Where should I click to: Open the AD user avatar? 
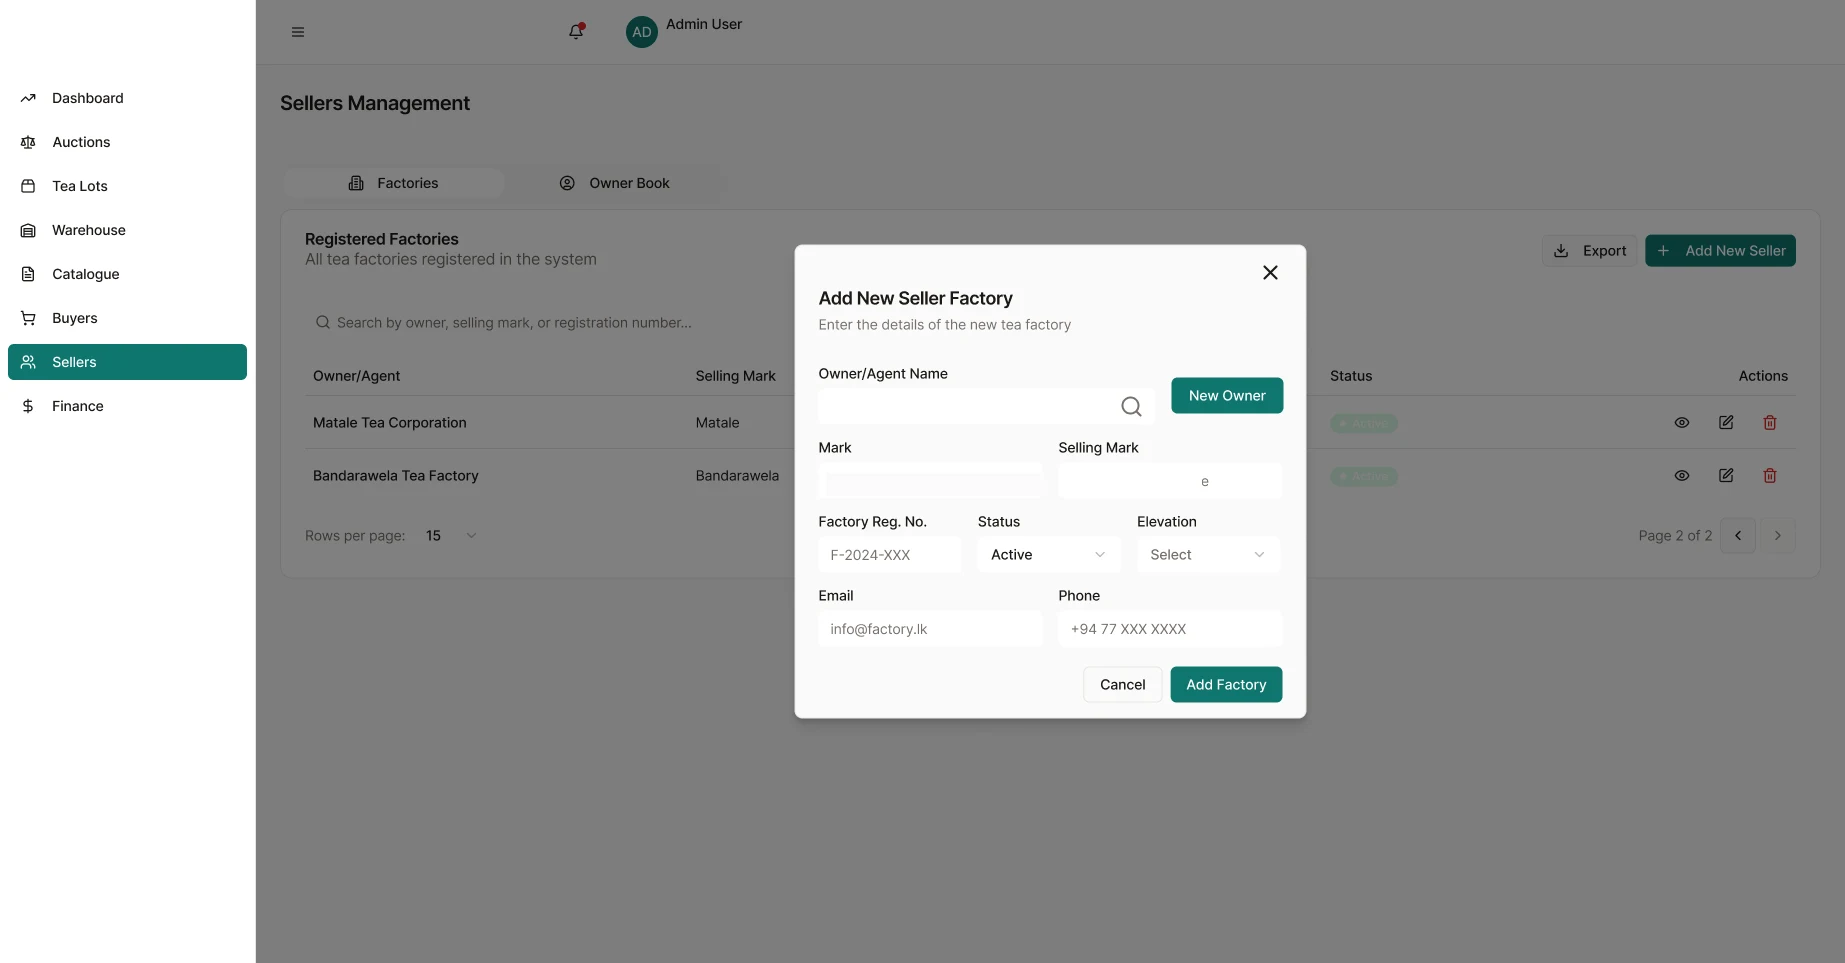pyautogui.click(x=641, y=32)
